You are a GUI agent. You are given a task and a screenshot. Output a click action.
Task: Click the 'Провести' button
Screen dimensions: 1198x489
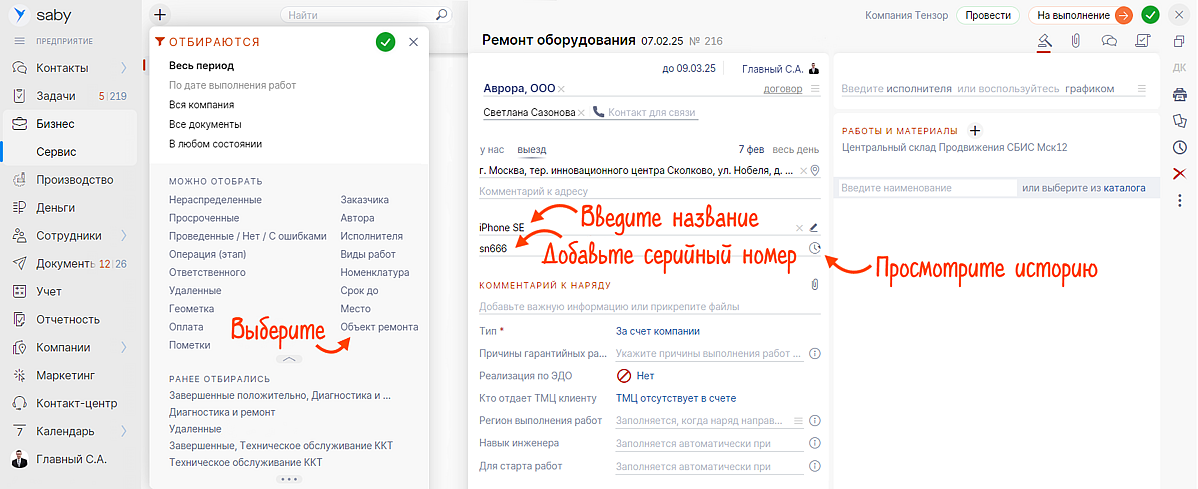[x=986, y=15]
